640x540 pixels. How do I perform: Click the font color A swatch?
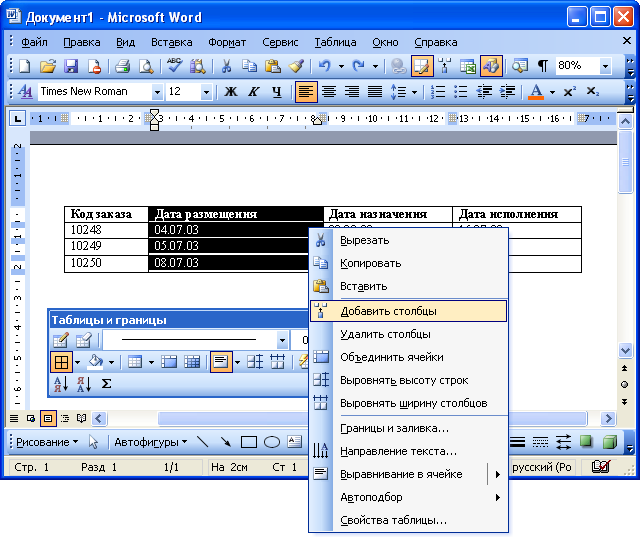[x=536, y=92]
